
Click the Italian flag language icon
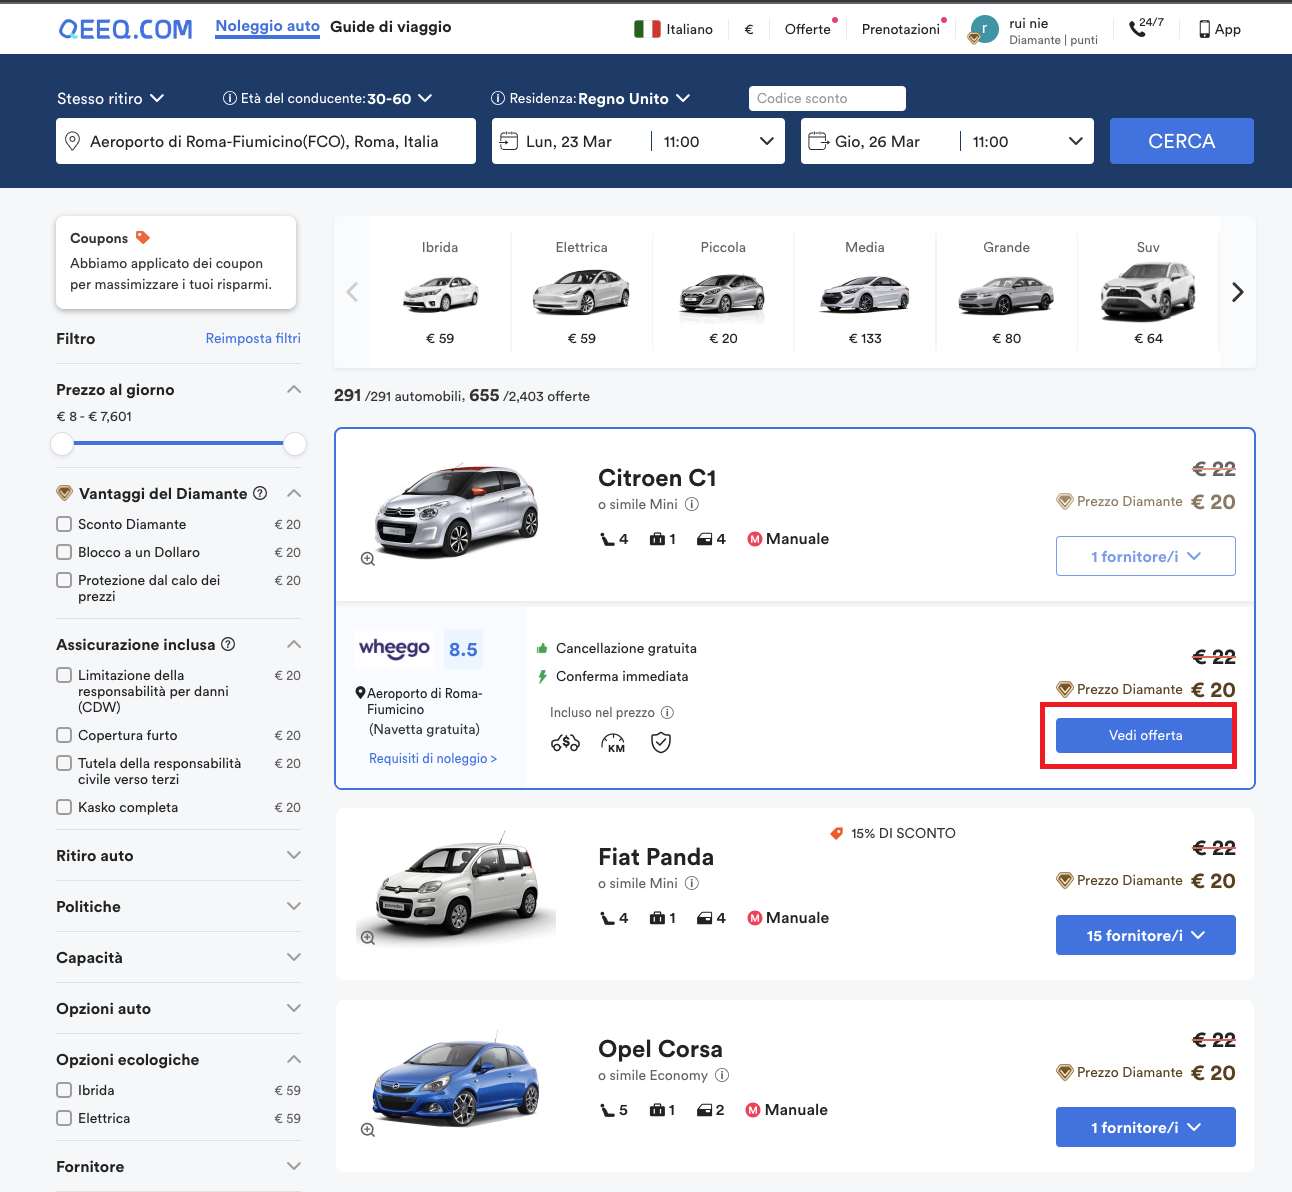pyautogui.click(x=647, y=29)
